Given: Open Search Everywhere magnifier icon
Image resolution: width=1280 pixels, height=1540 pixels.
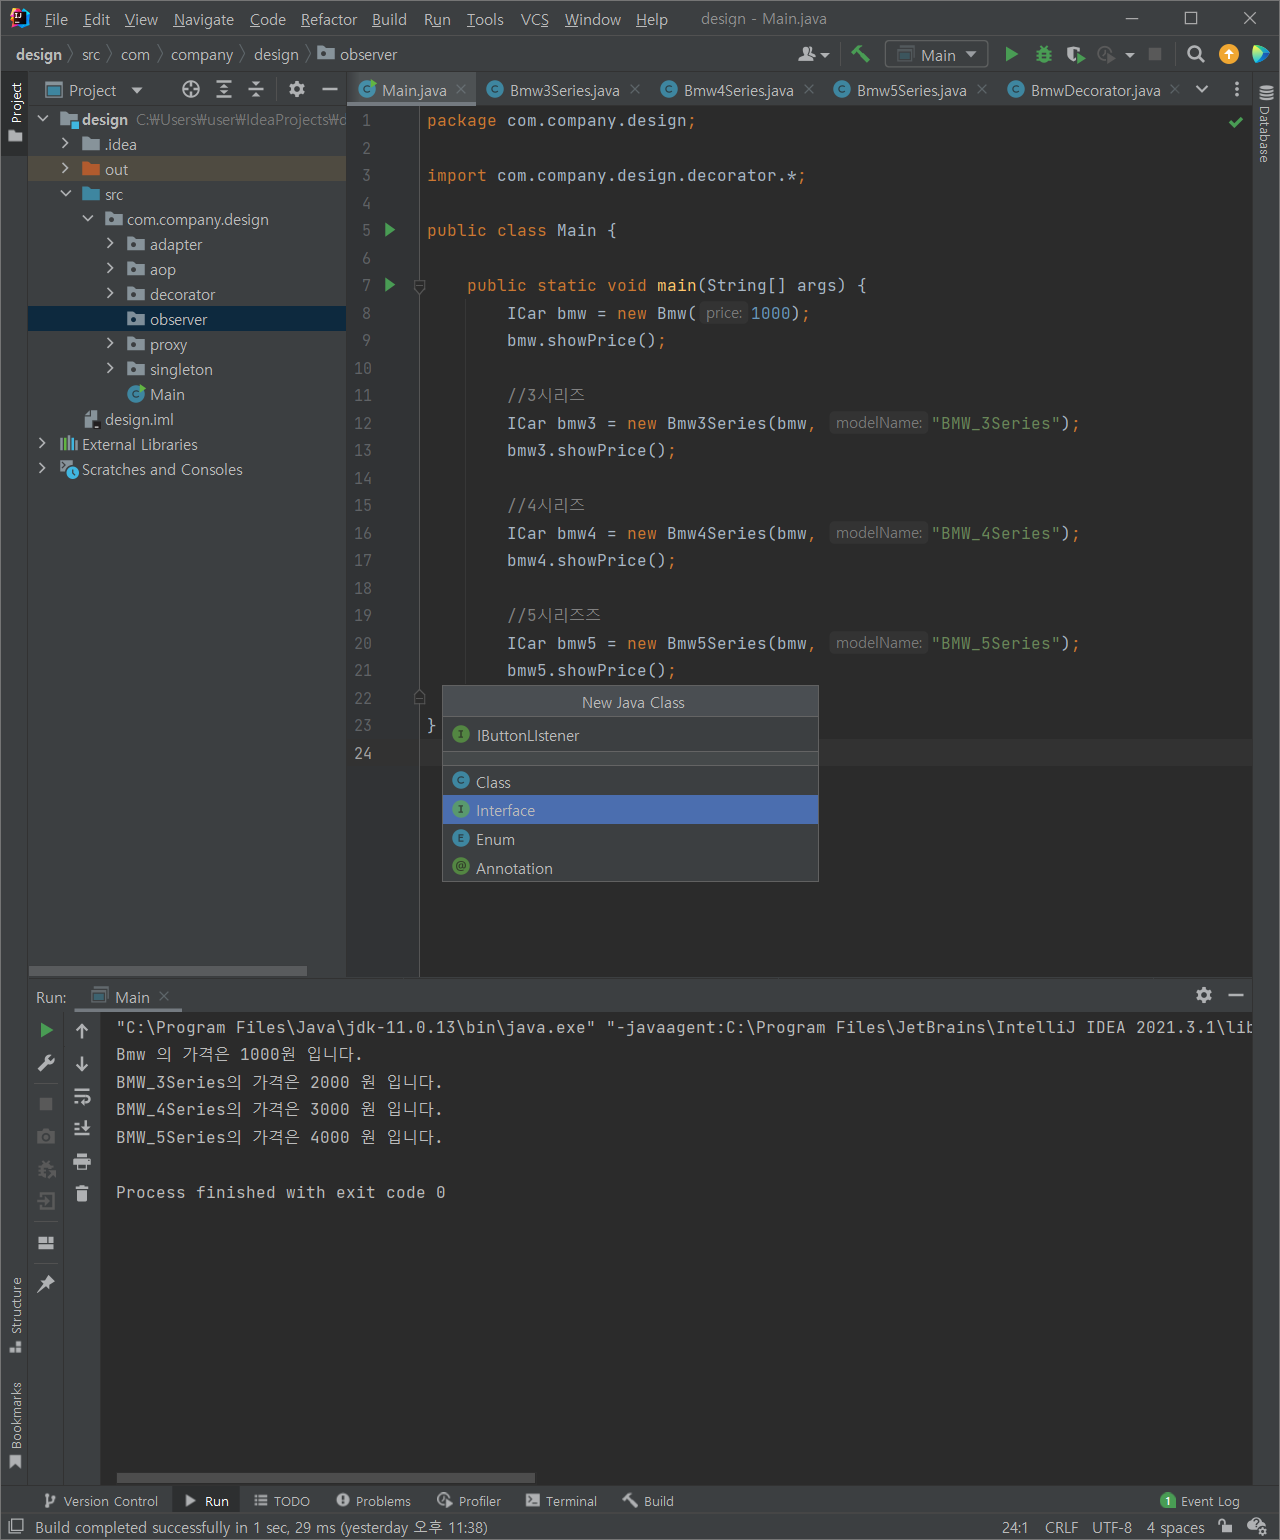Looking at the screenshot, I should tap(1195, 54).
